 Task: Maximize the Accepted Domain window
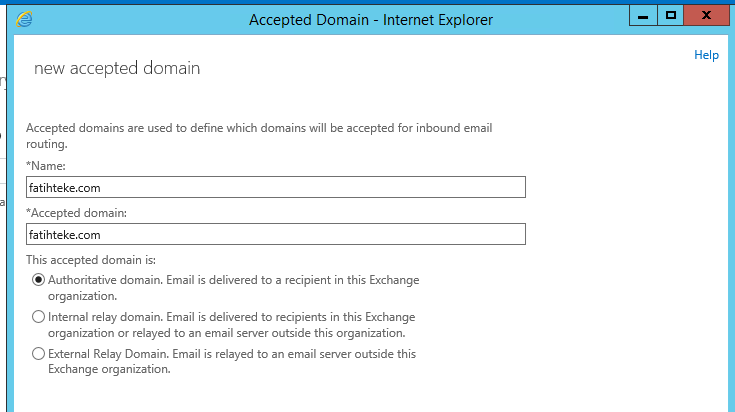coord(670,16)
